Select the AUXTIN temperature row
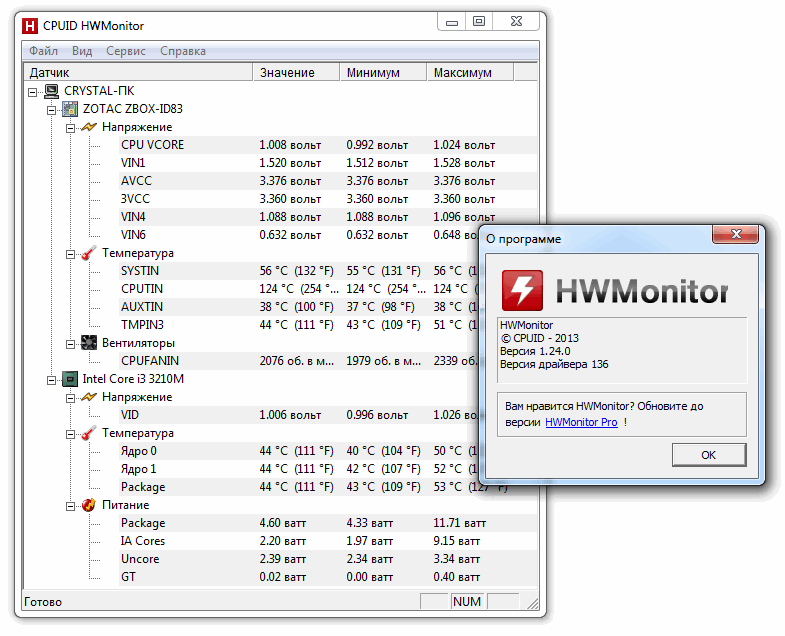This screenshot has height=636, width=785. 298,307
